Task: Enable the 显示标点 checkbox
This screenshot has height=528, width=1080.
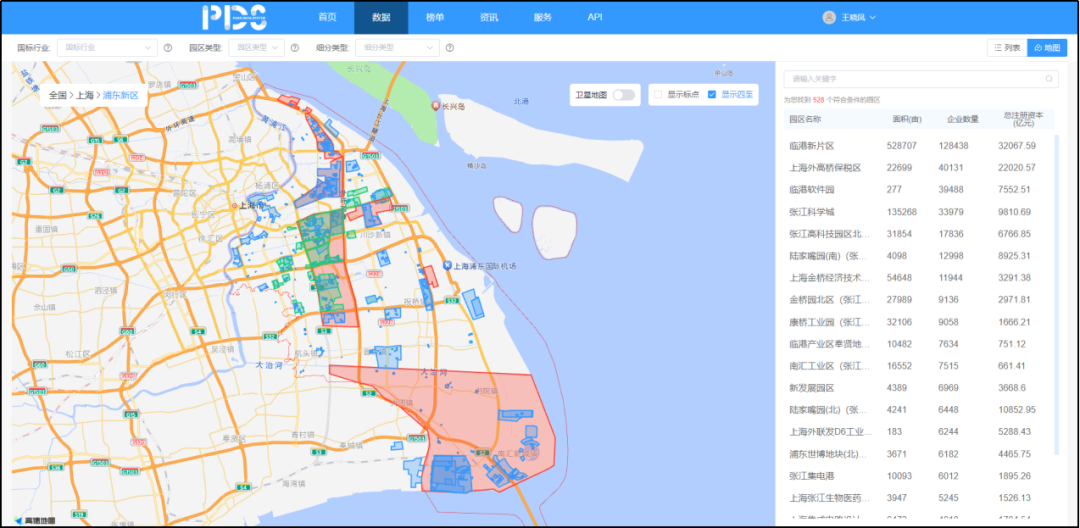Action: [658, 94]
